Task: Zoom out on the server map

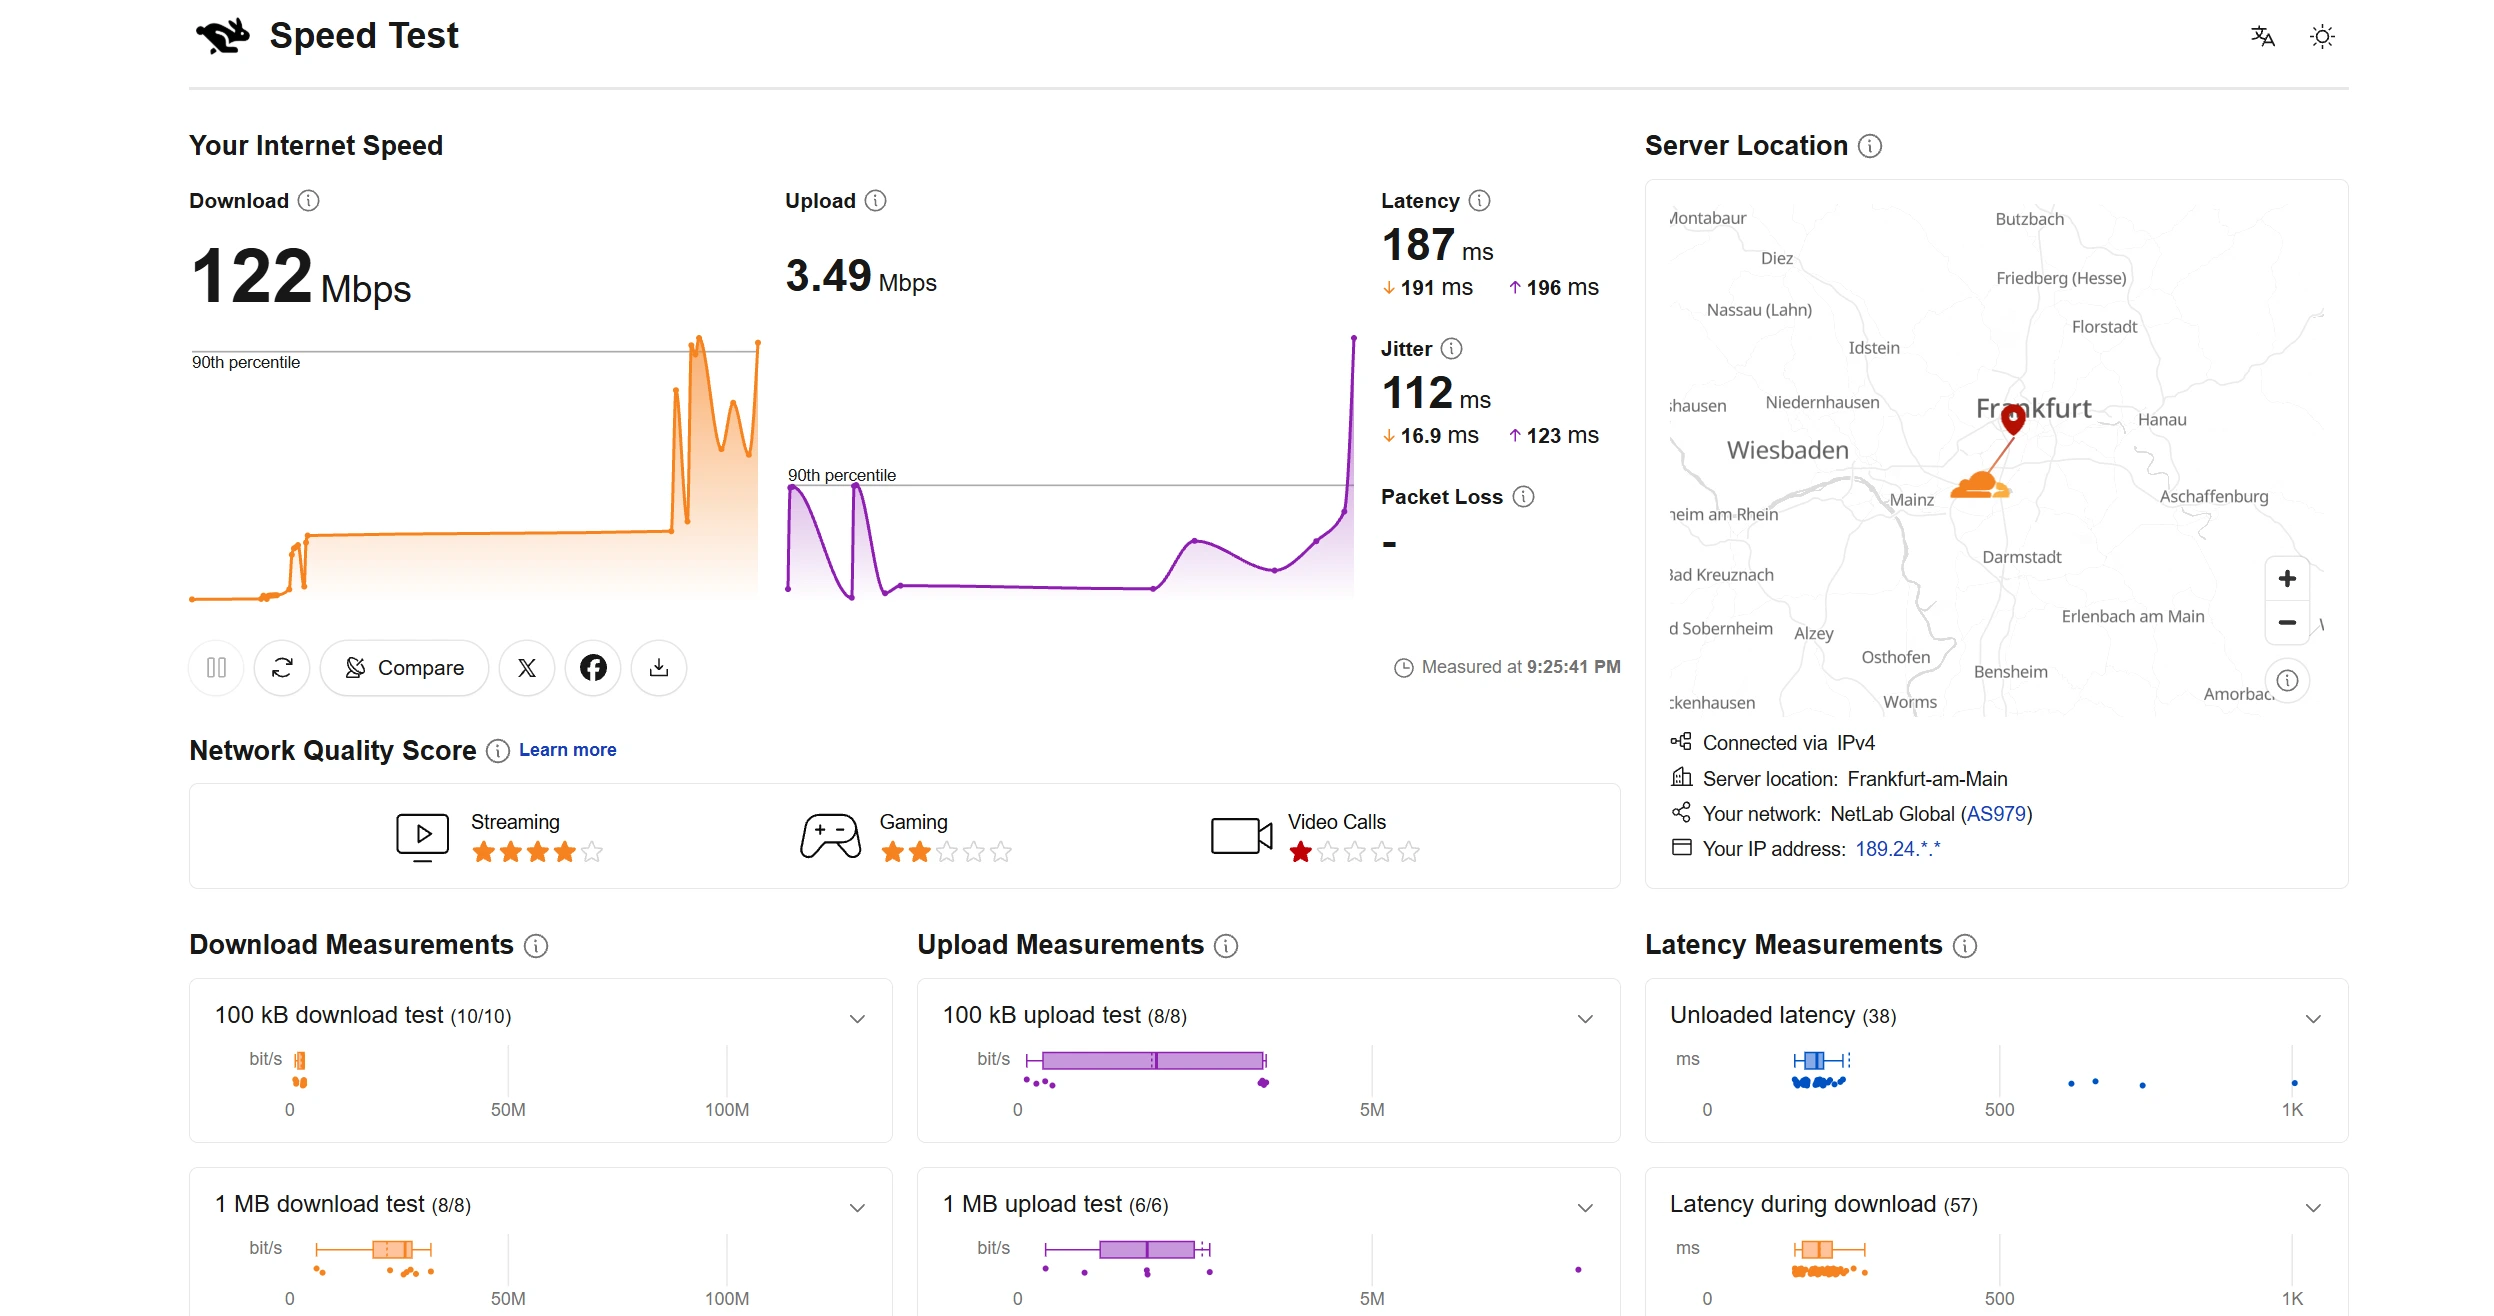Action: (x=2287, y=622)
